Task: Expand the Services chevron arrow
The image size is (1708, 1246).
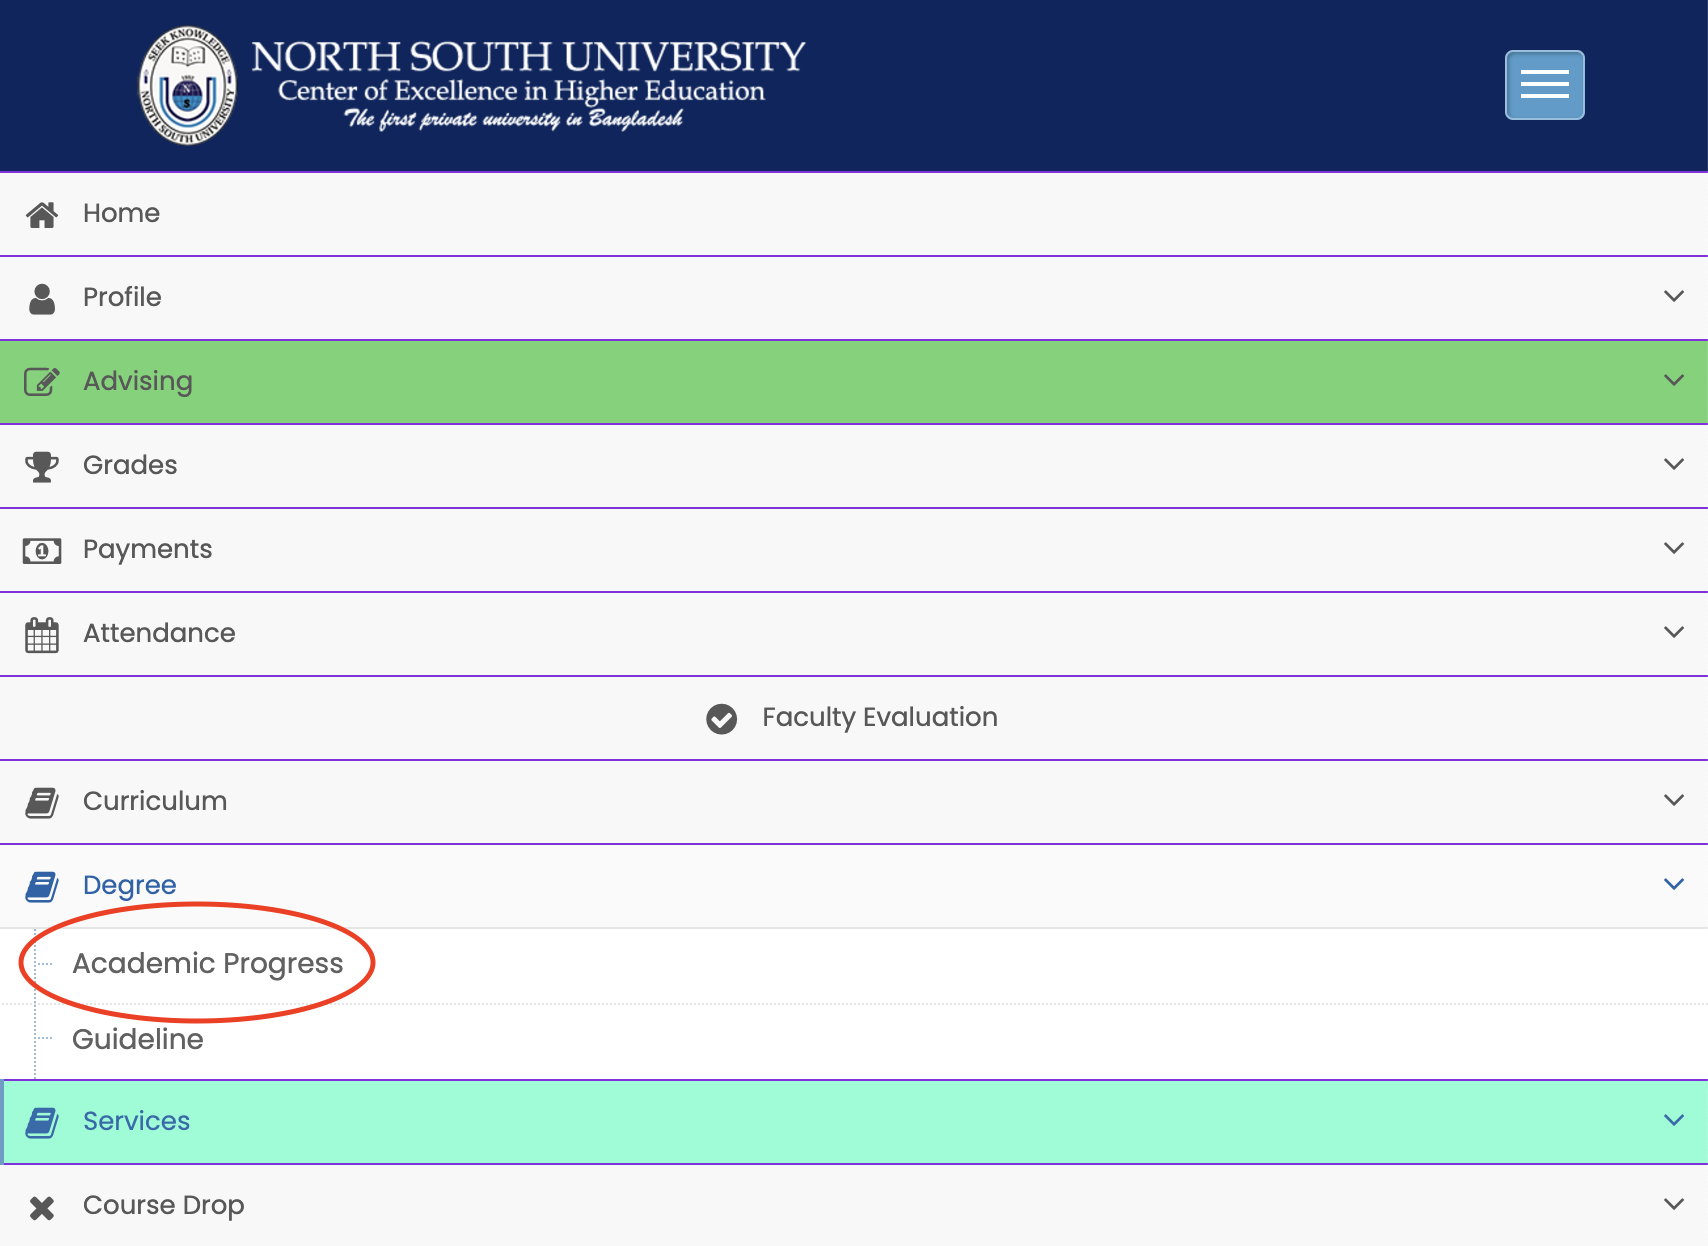Action: [1674, 1120]
